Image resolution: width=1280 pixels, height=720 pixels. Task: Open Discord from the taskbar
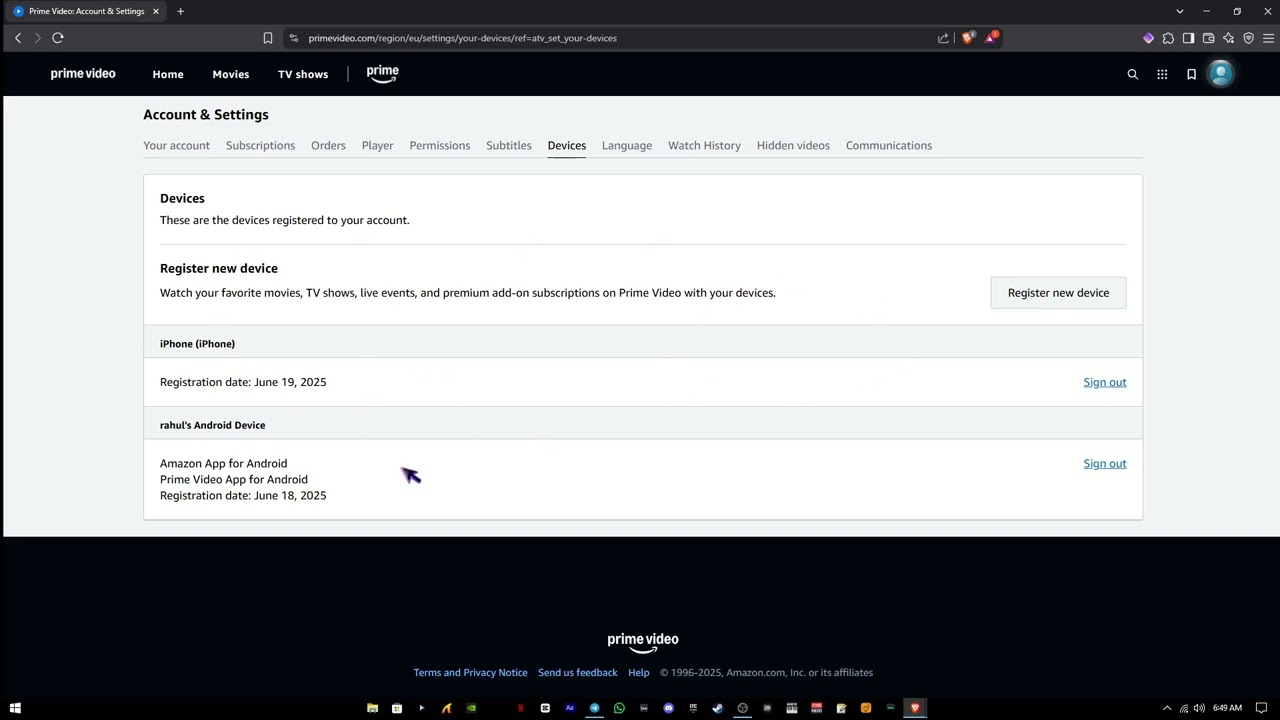[668, 708]
